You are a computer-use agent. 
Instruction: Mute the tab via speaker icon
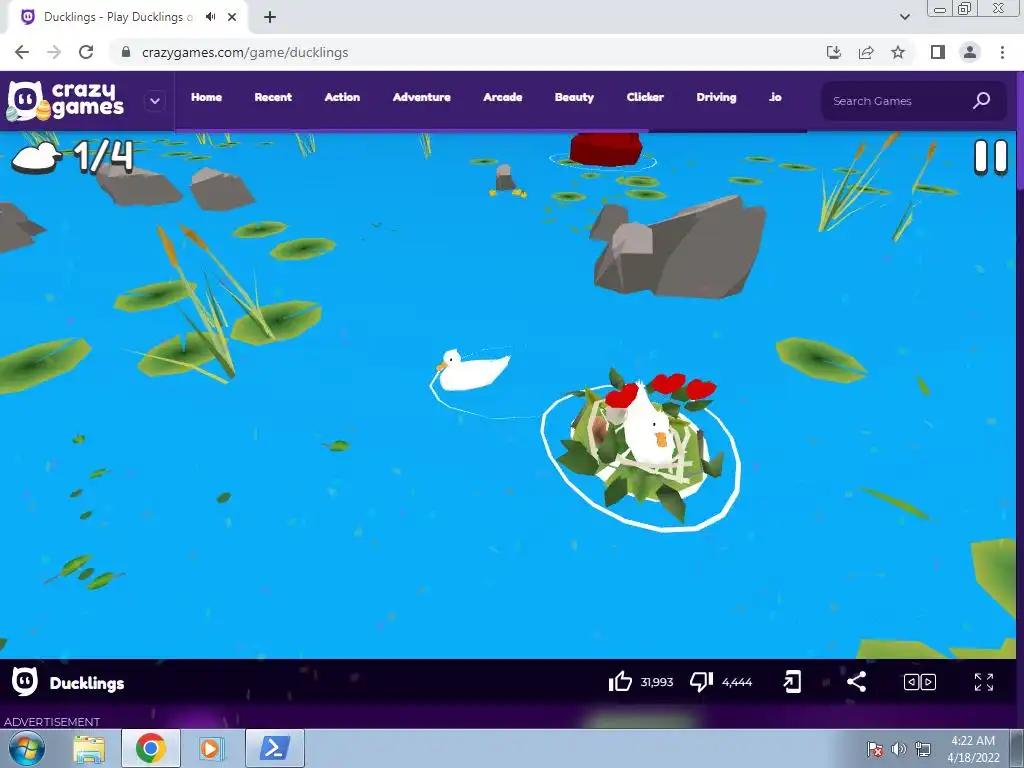[x=210, y=17]
